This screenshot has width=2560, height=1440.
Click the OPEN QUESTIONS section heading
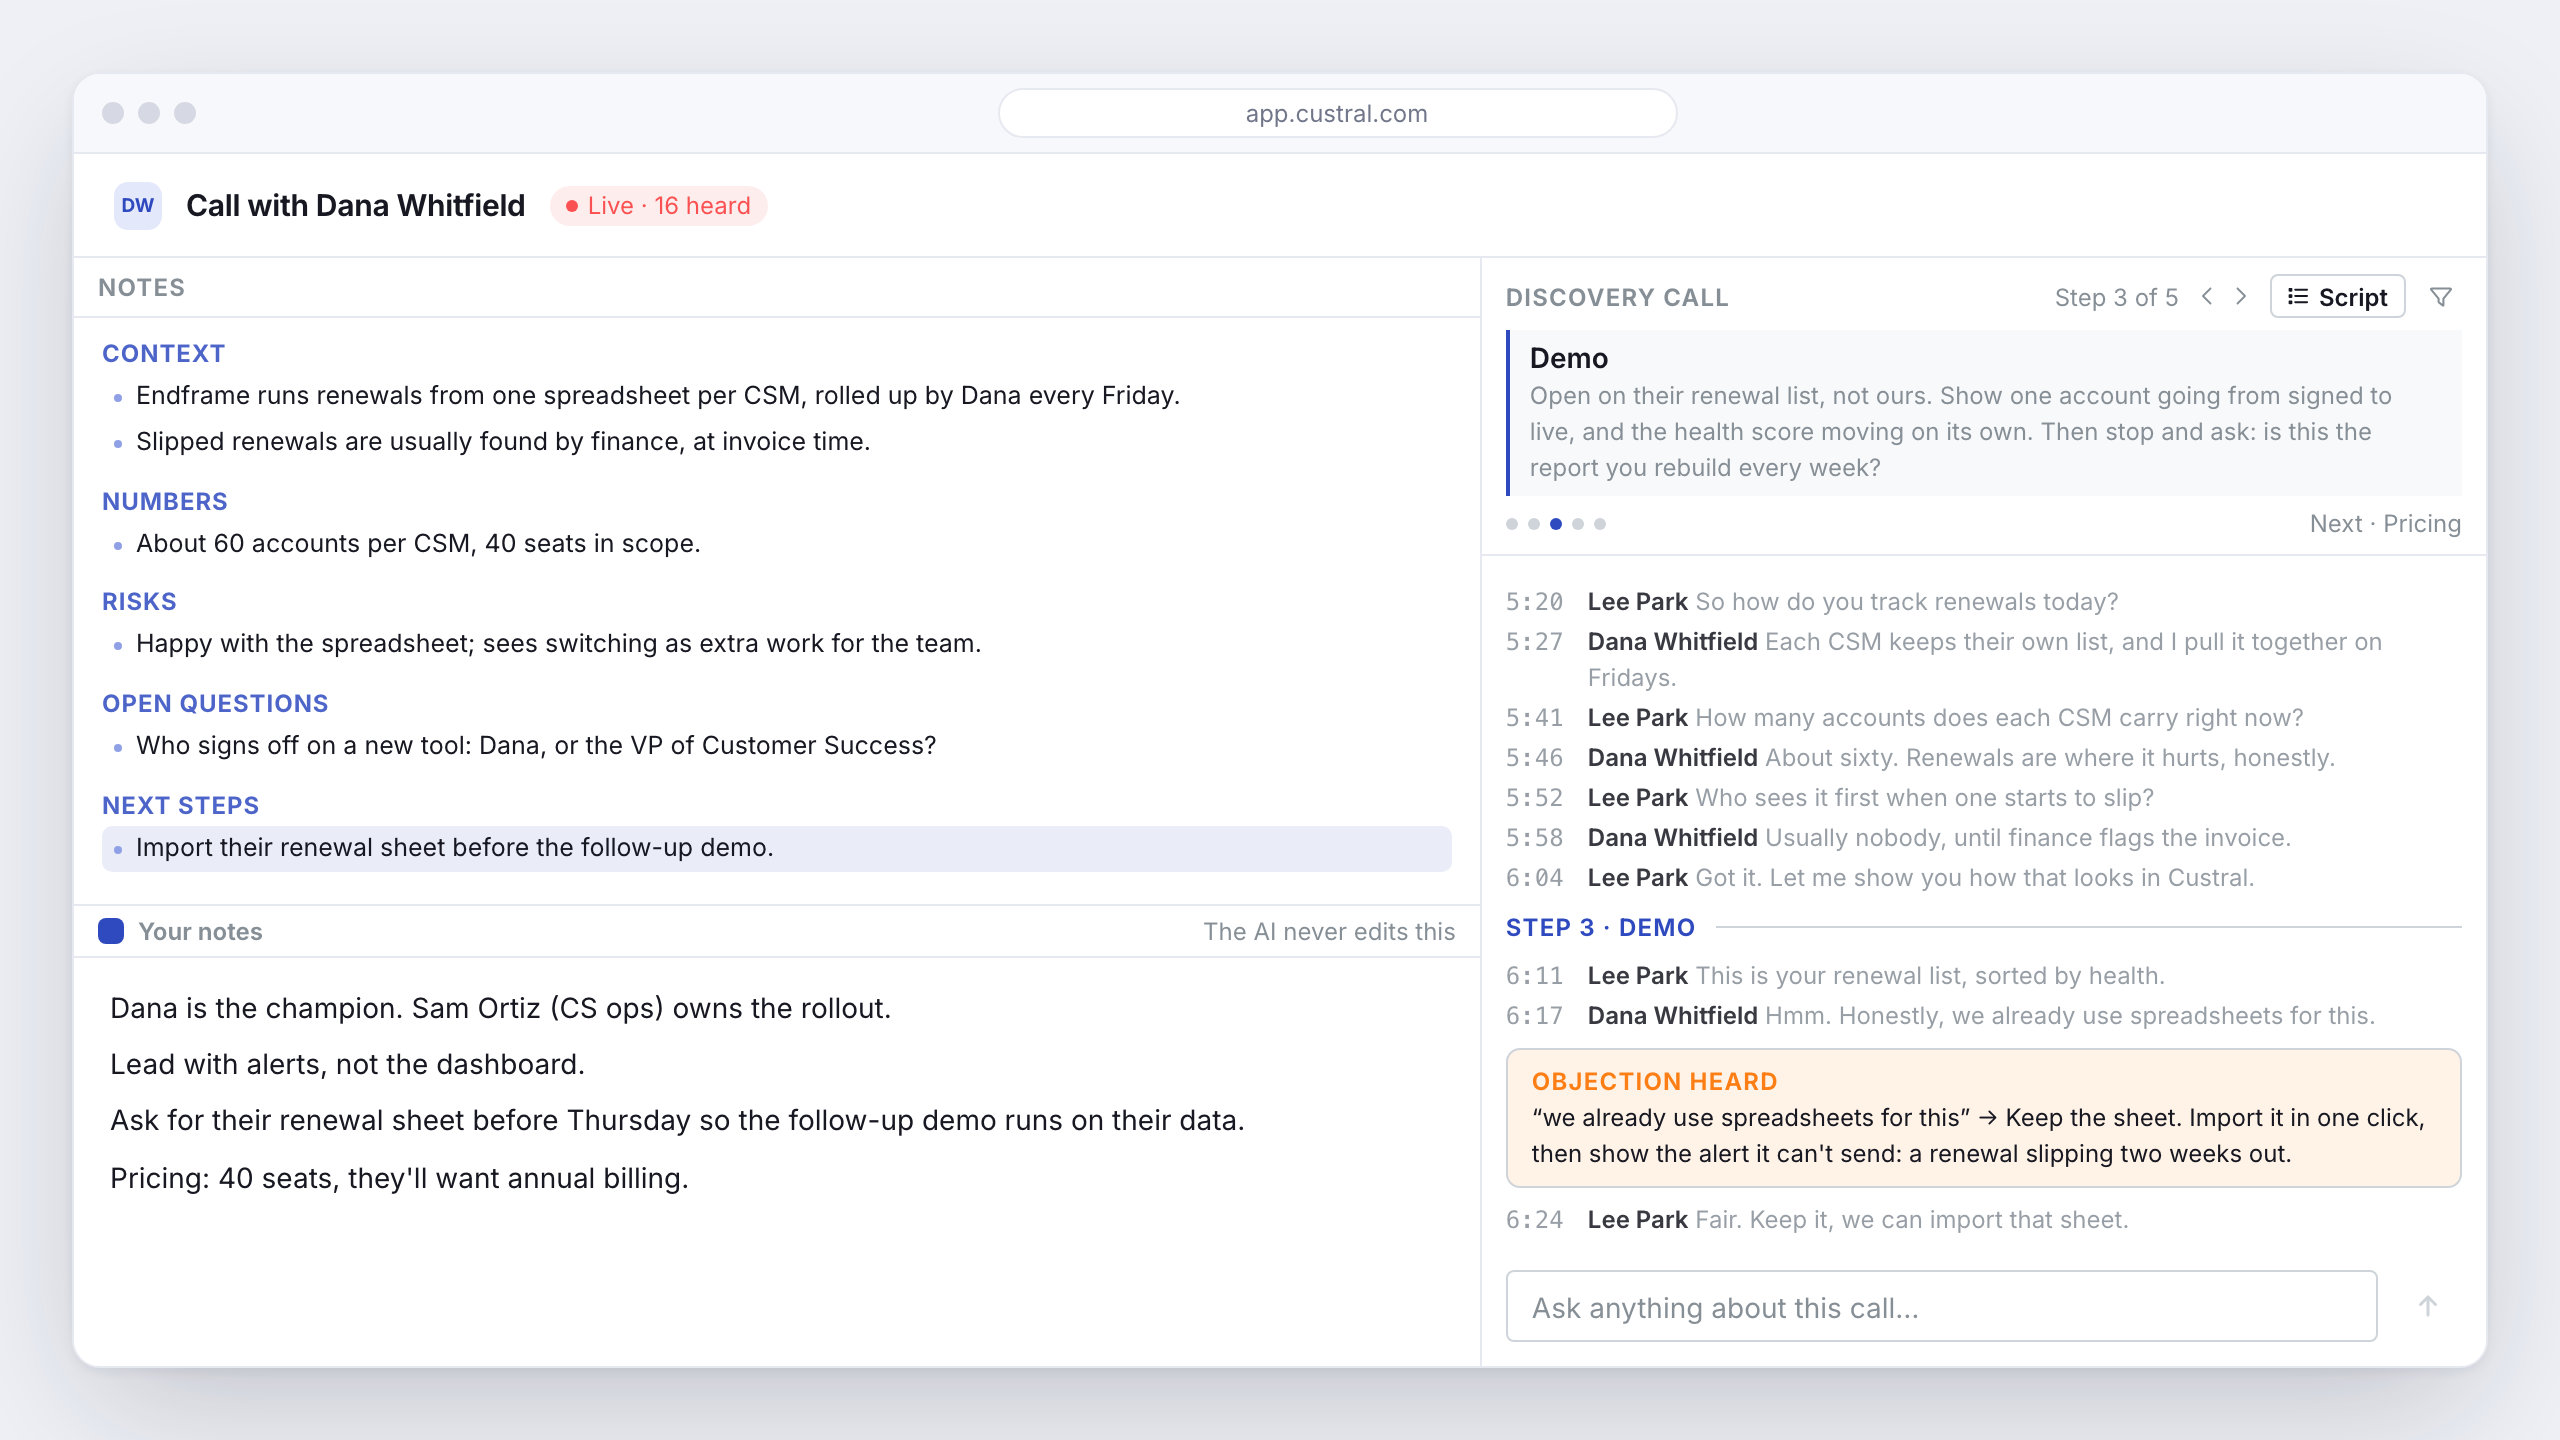(215, 704)
